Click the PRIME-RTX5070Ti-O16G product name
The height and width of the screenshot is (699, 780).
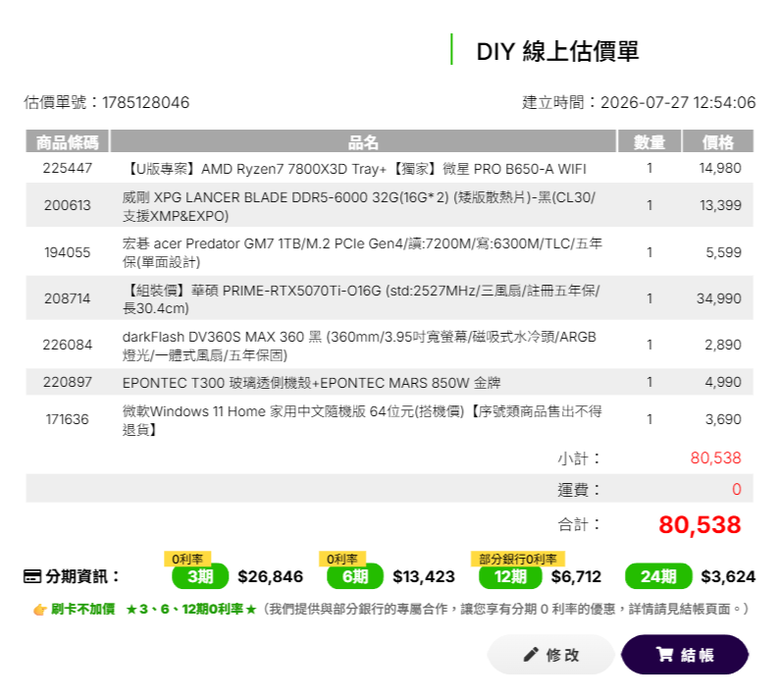(361, 299)
